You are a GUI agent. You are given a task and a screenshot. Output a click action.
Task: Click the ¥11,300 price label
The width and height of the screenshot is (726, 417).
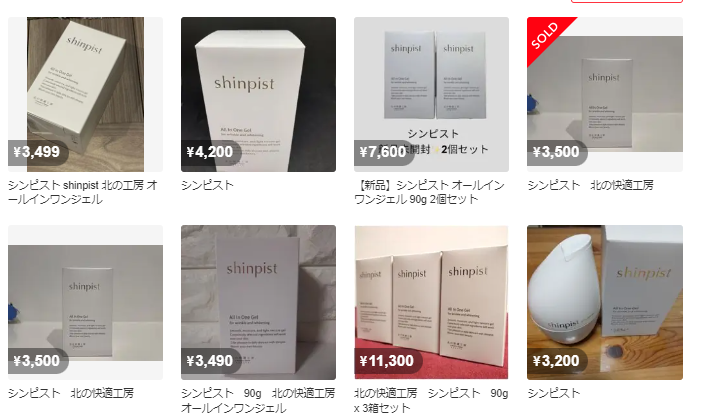coord(388,361)
